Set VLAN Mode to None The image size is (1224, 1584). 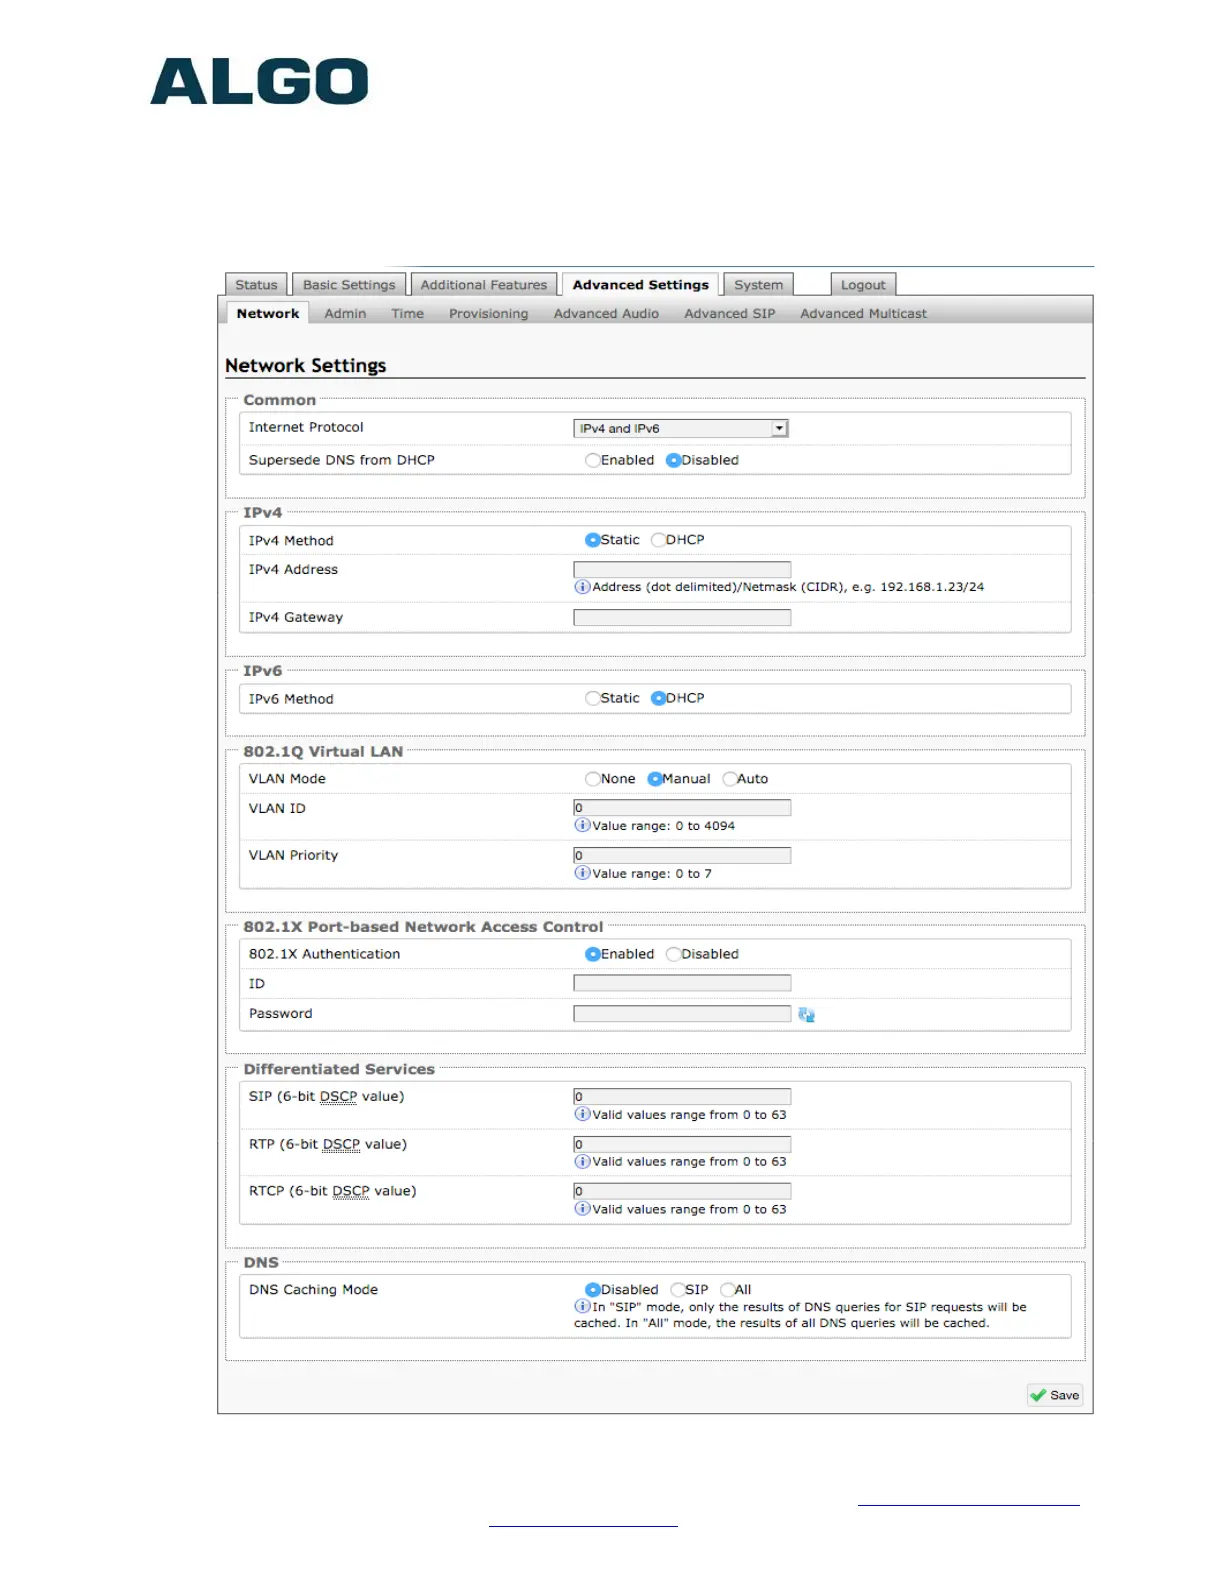(x=593, y=779)
